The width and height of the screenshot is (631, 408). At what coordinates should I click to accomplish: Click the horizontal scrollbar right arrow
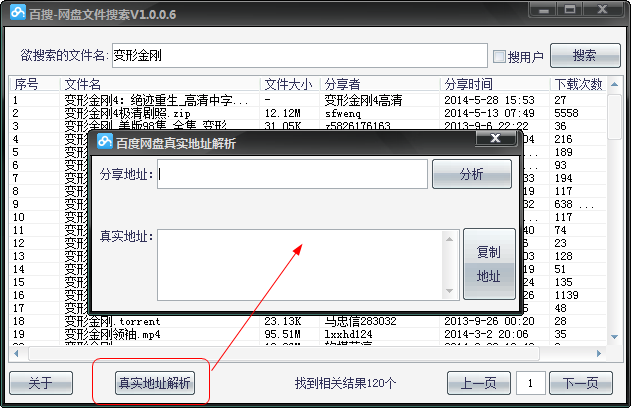[599, 353]
